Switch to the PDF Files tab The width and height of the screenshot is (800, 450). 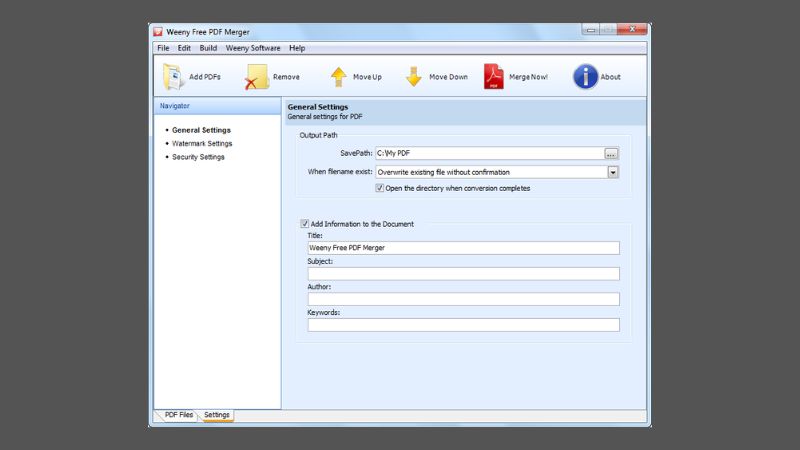coord(178,415)
